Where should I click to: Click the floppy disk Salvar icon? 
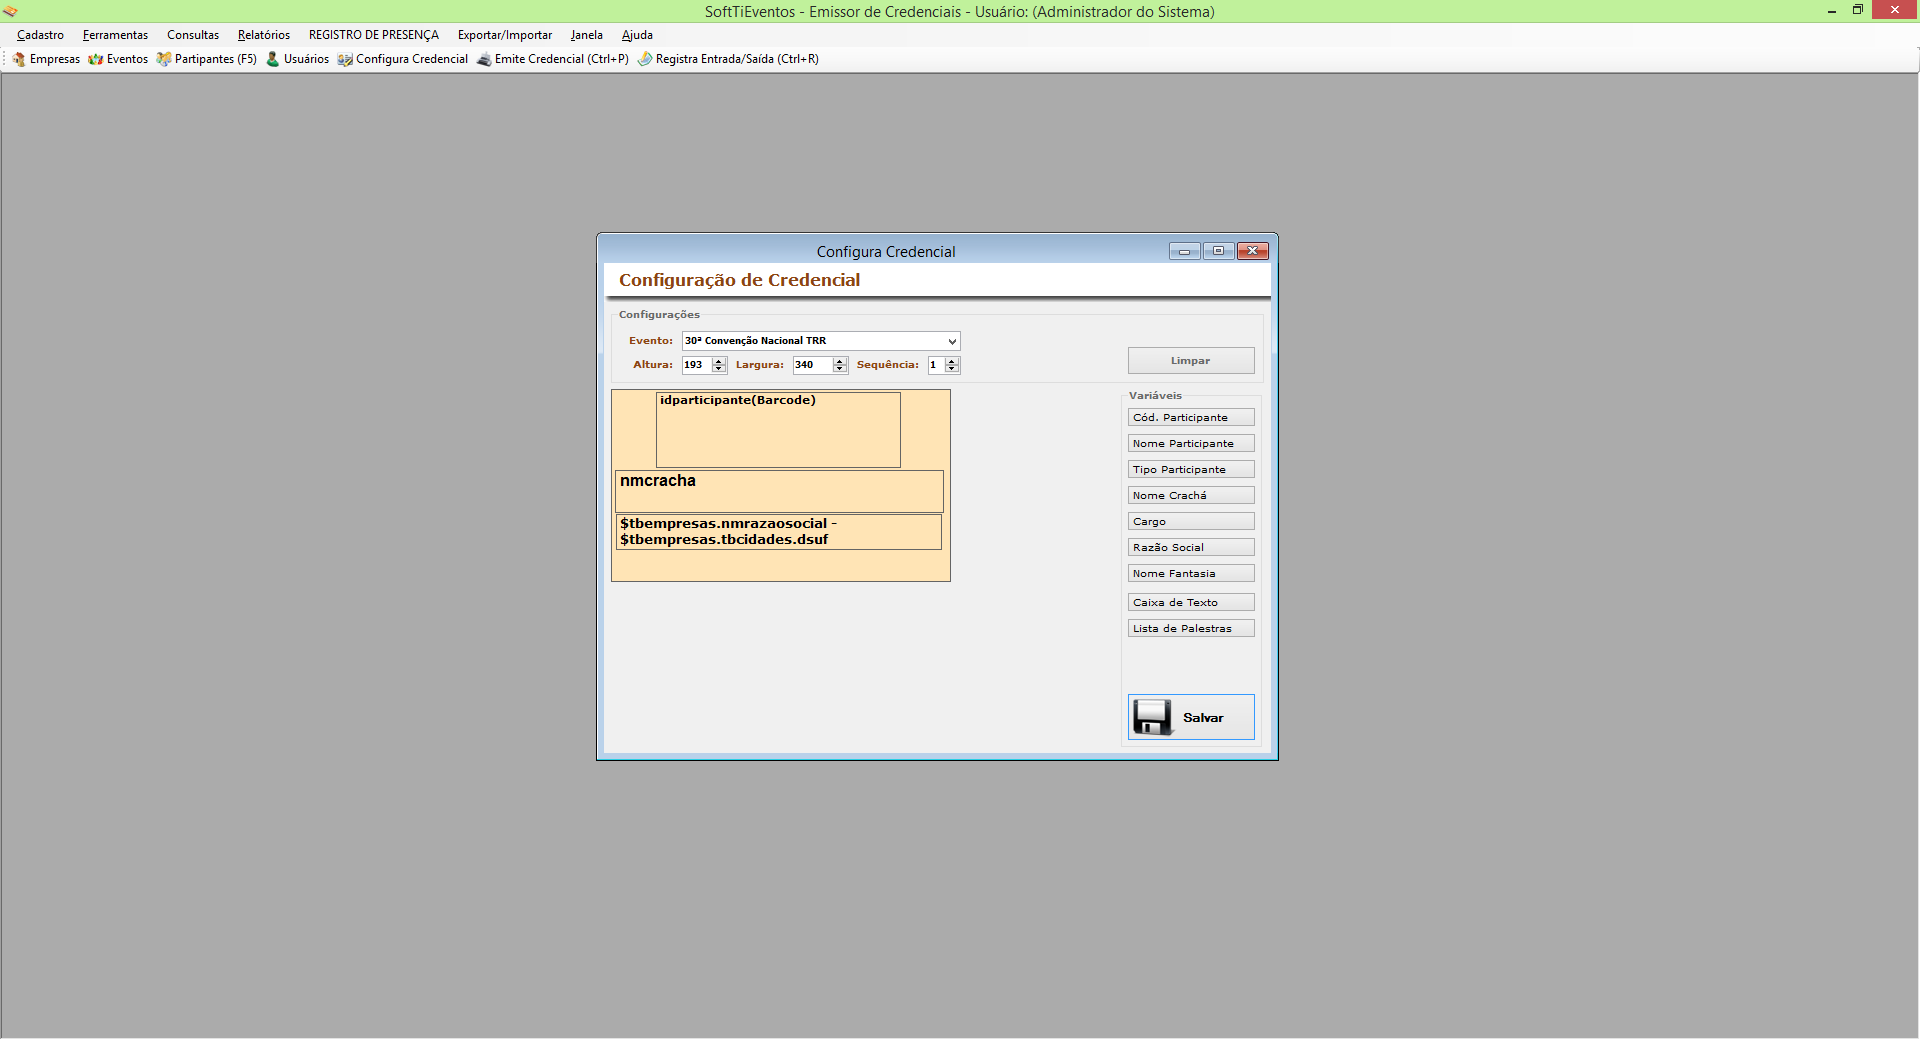(1152, 717)
